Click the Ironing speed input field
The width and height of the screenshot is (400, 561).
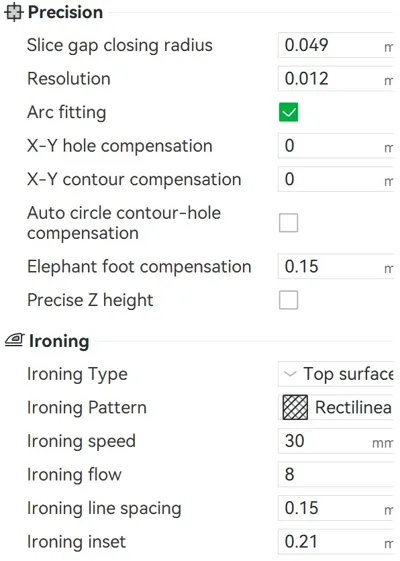pyautogui.click(x=336, y=441)
